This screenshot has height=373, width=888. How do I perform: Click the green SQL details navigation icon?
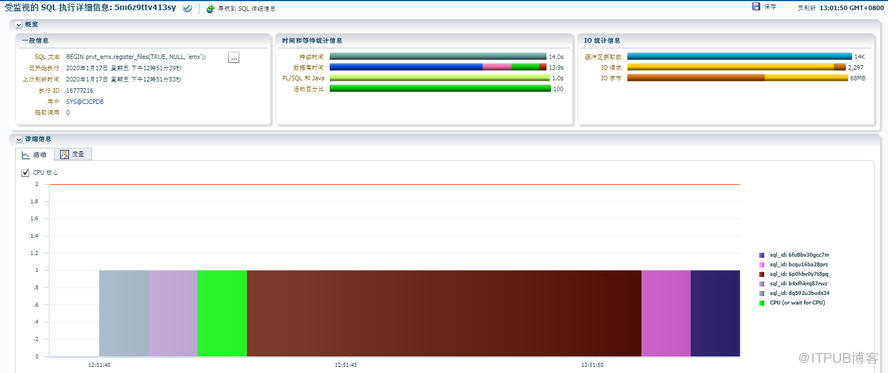coord(211,9)
